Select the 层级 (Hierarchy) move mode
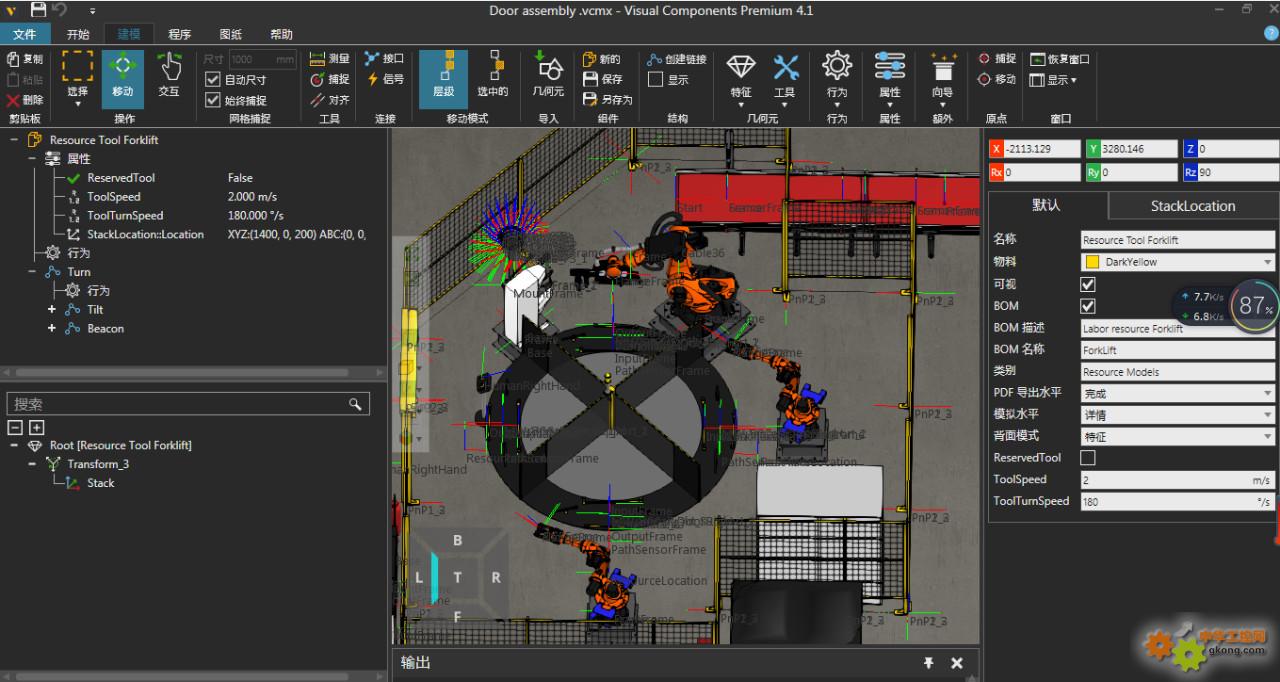1280x682 pixels. 443,75
